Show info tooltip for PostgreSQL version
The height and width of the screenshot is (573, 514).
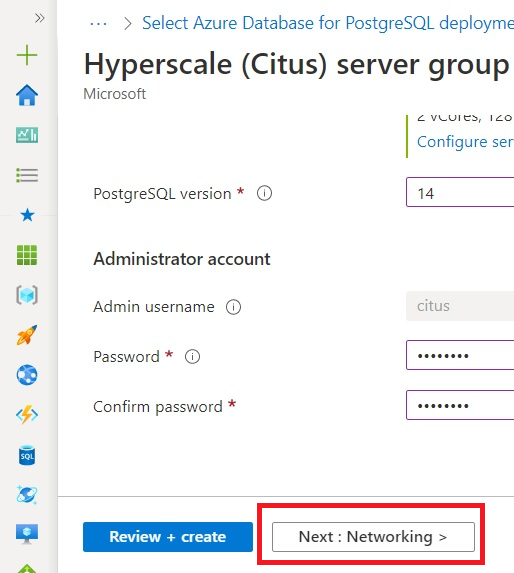[264, 193]
